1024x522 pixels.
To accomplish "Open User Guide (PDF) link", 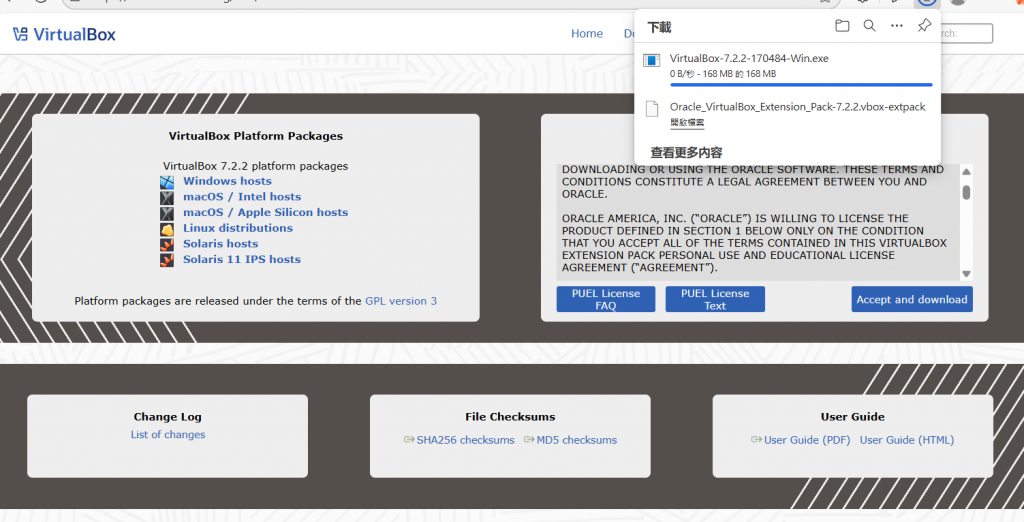I will pyautogui.click(x=807, y=440).
